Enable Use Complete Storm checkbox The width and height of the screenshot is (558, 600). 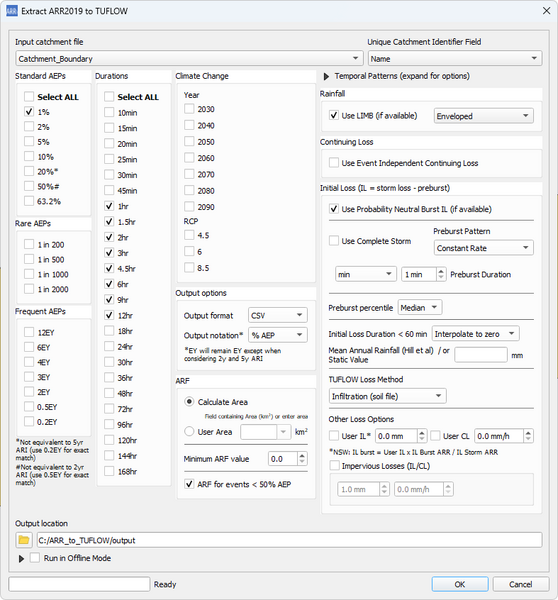(334, 241)
